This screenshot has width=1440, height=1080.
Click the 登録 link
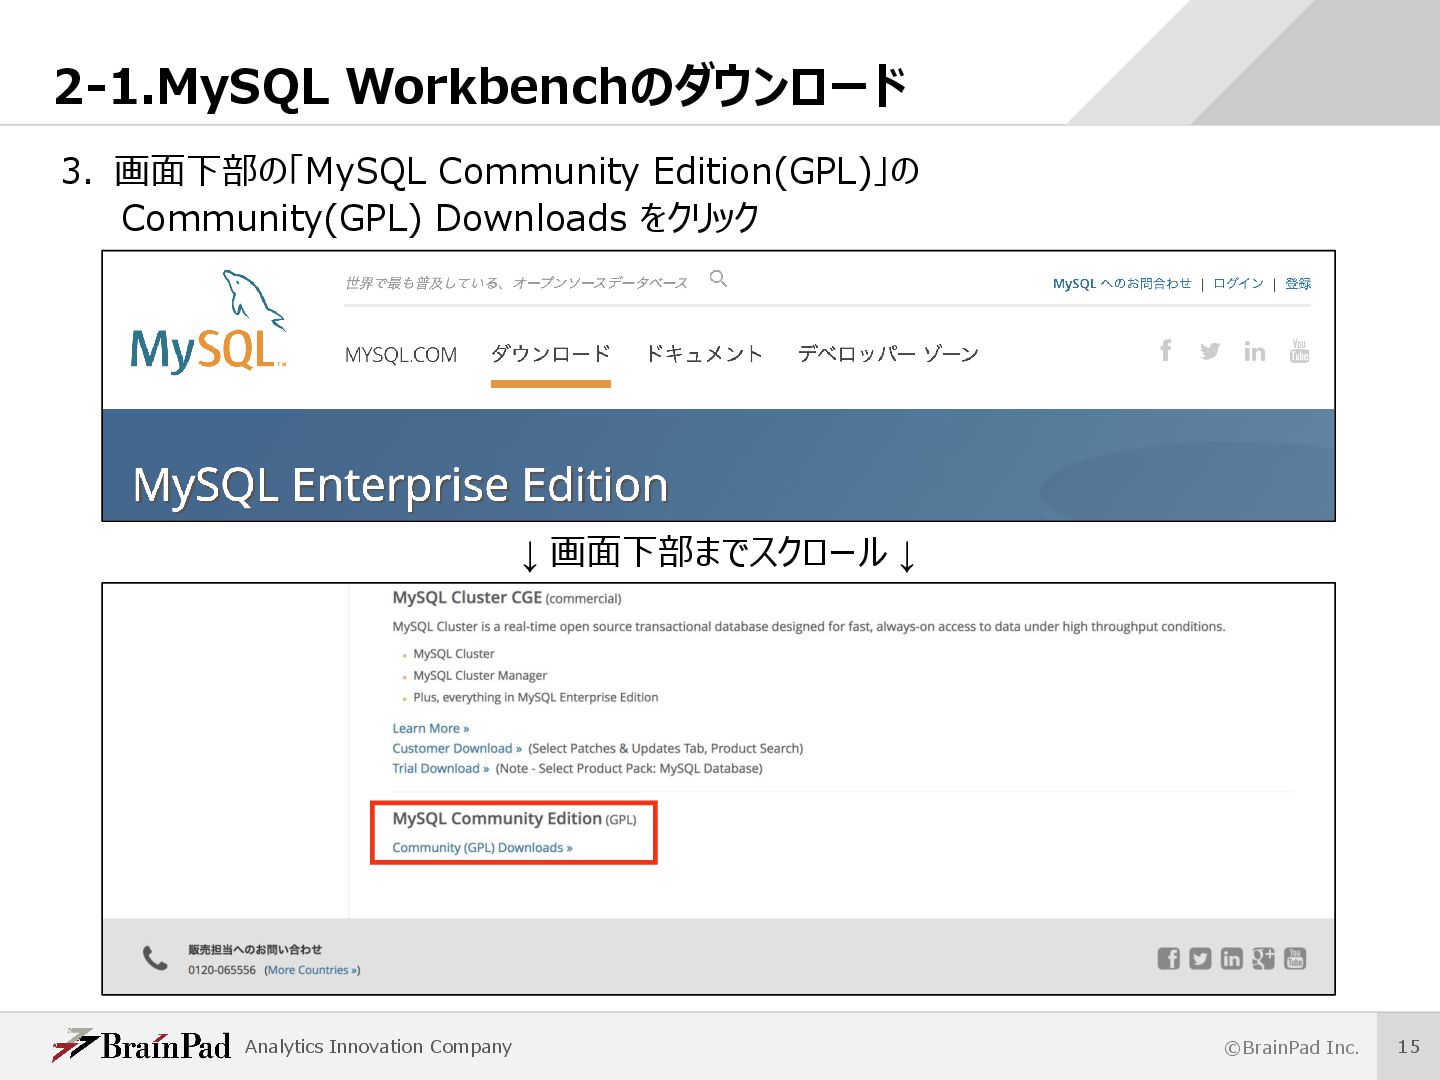pyautogui.click(x=1298, y=283)
